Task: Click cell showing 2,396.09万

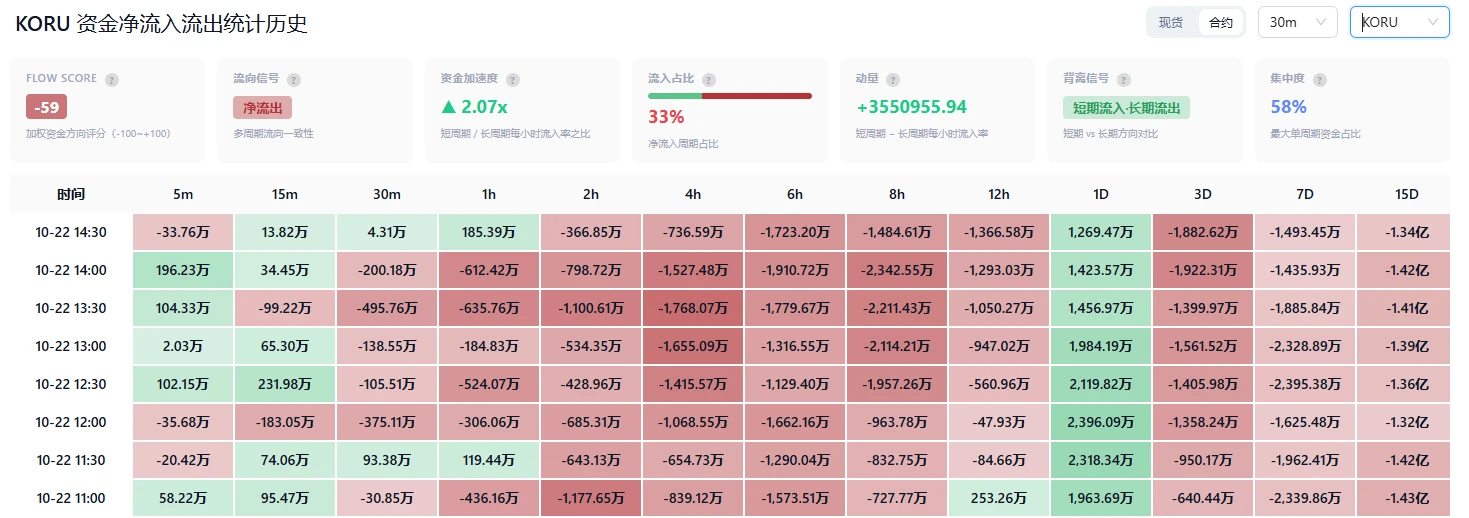Action: (1101, 422)
